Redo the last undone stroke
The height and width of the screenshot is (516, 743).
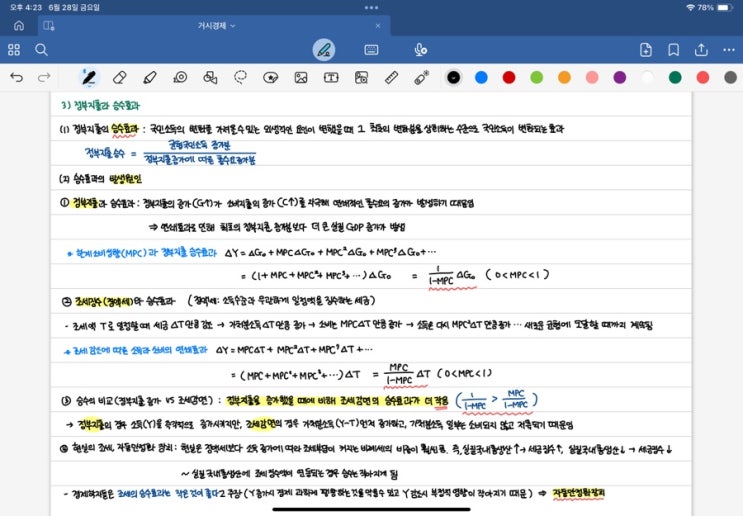click(44, 77)
